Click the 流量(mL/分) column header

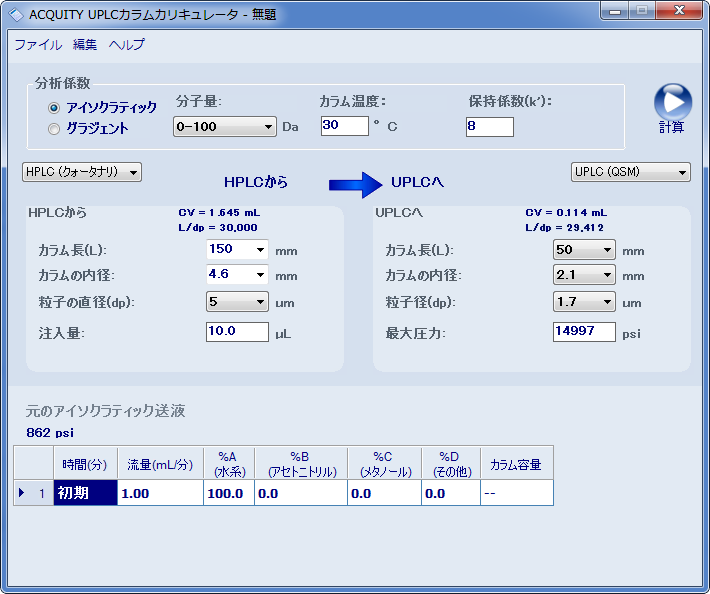[x=160, y=464]
